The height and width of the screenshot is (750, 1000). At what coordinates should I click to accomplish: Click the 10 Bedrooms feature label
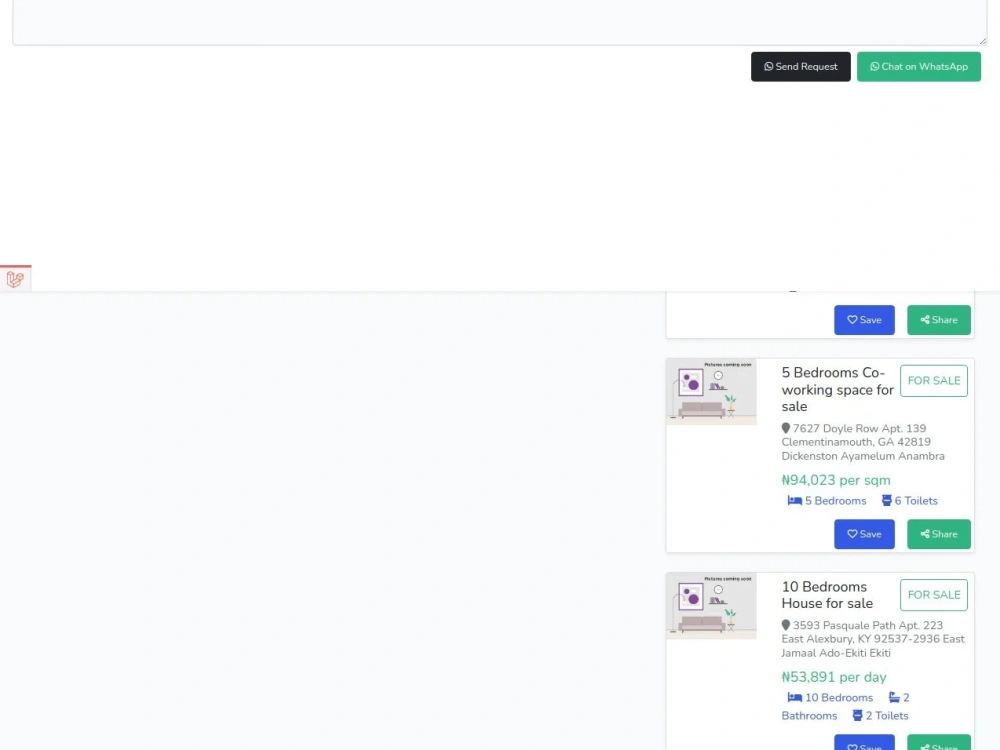point(839,698)
